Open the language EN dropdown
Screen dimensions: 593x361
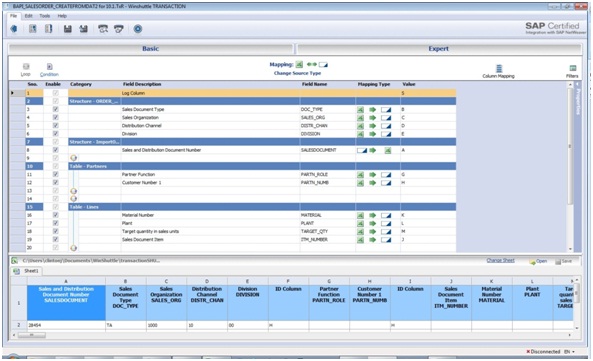(x=569, y=352)
